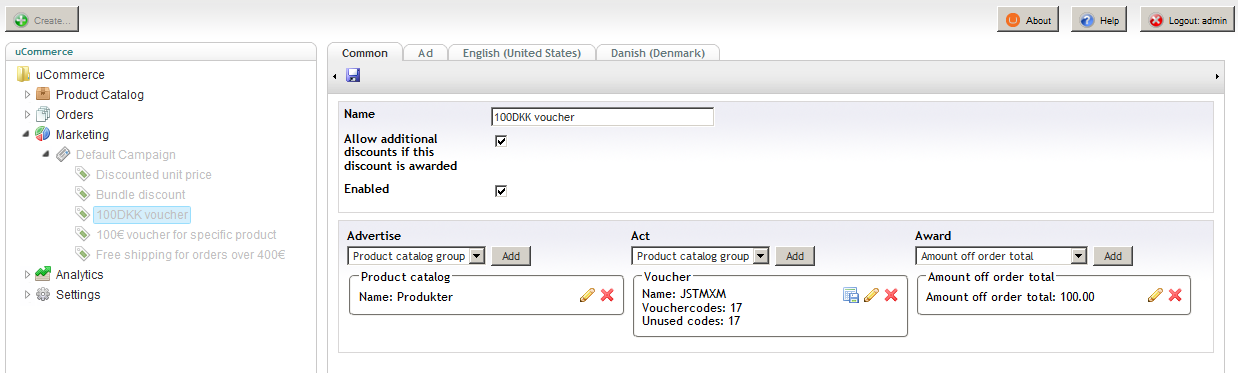This screenshot has width=1238, height=373.
Task: Select Free shipping for orders over 400€
Action: [x=191, y=254]
